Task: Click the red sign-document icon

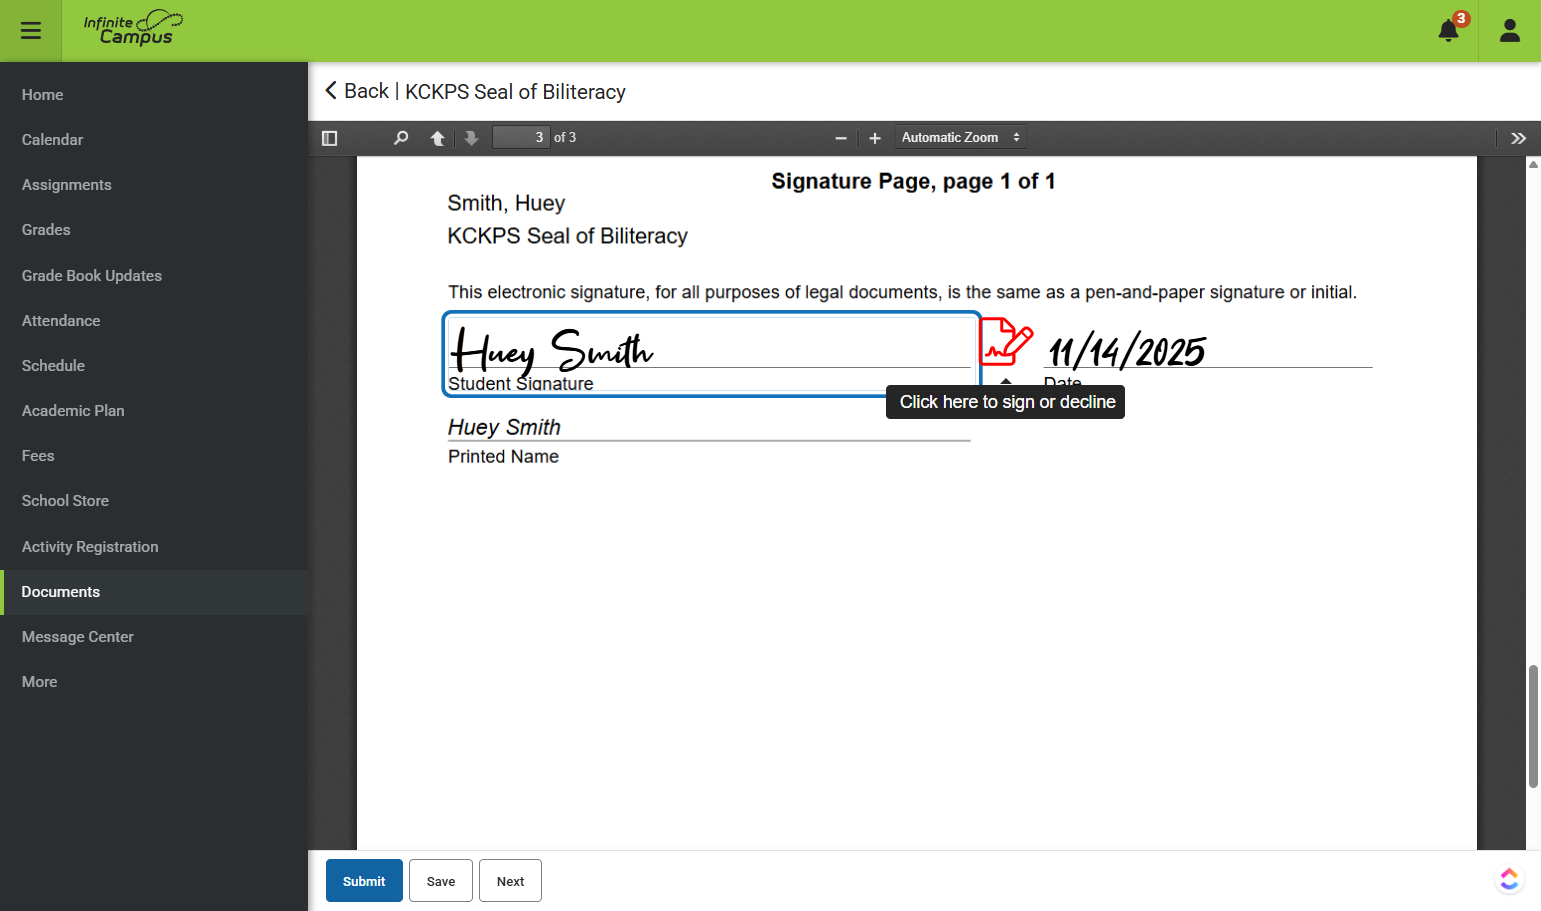Action: coord(1006,342)
